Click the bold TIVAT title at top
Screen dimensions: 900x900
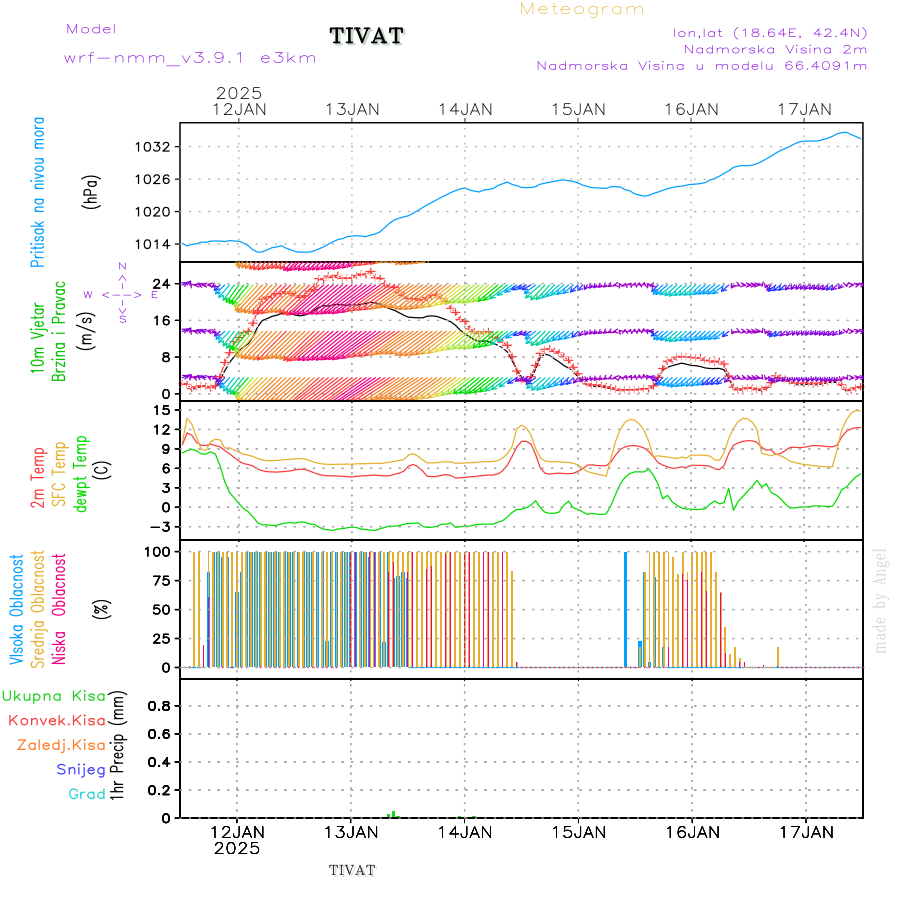pyautogui.click(x=367, y=36)
